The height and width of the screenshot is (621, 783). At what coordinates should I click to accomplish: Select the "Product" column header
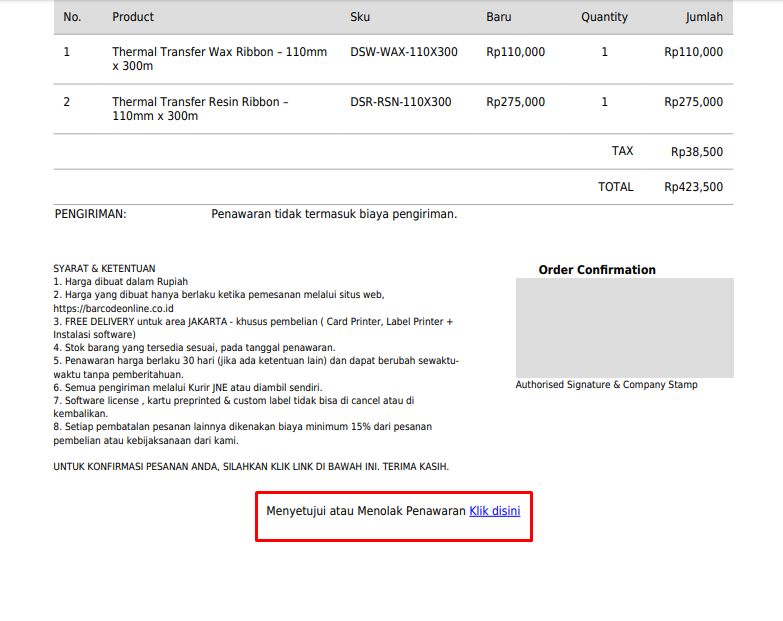click(133, 17)
